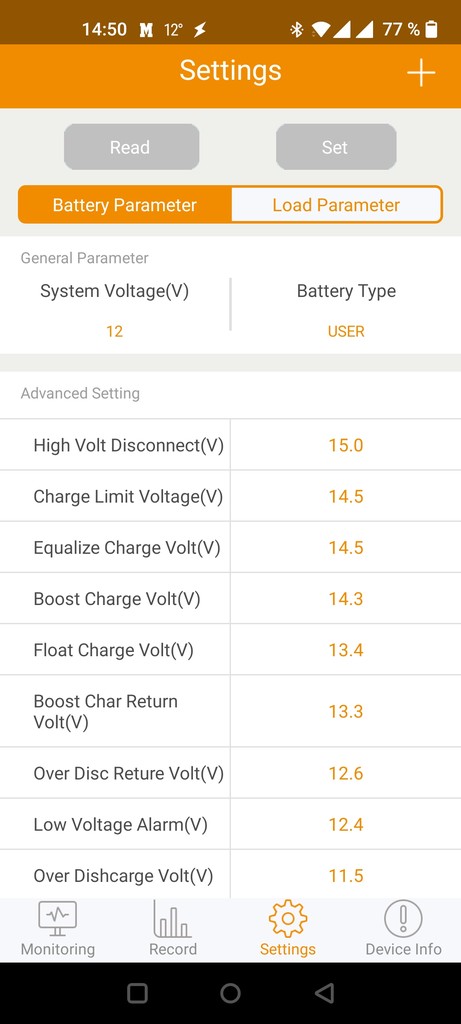The width and height of the screenshot is (461, 1024).
Task: Switch to the Battery Parameter tab
Action: coord(125,205)
